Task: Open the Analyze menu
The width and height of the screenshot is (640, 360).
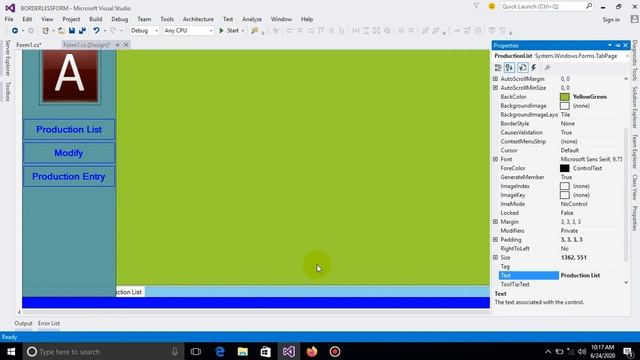Action: point(252,19)
